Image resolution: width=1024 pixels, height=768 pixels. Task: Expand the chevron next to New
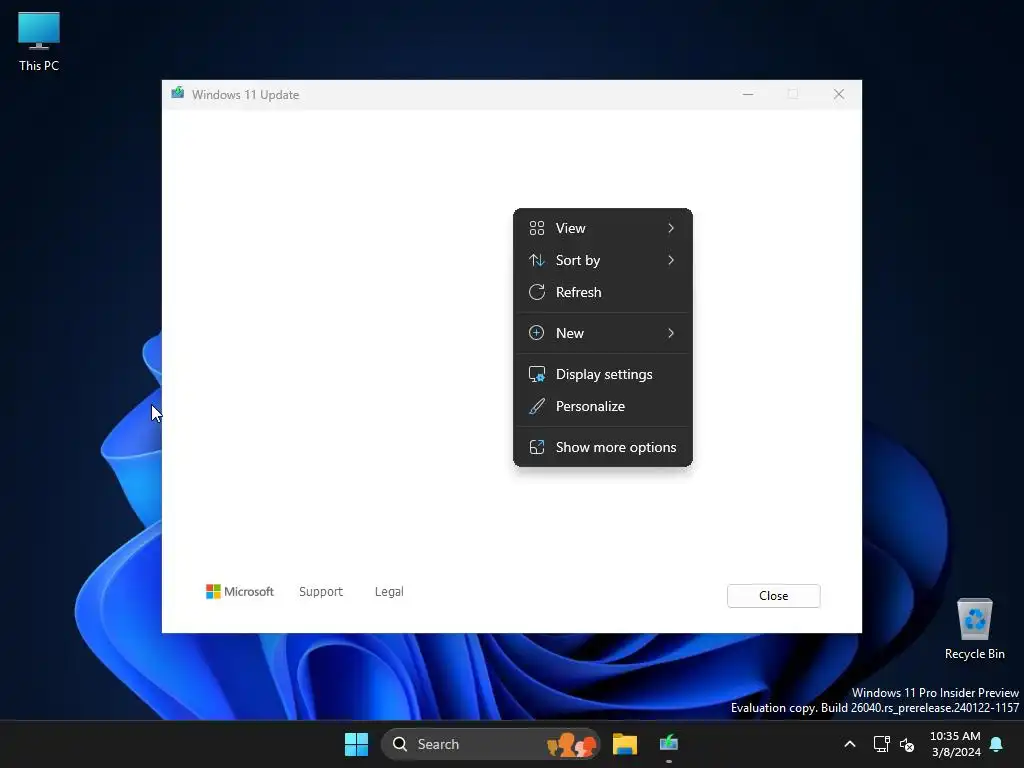[671, 333]
